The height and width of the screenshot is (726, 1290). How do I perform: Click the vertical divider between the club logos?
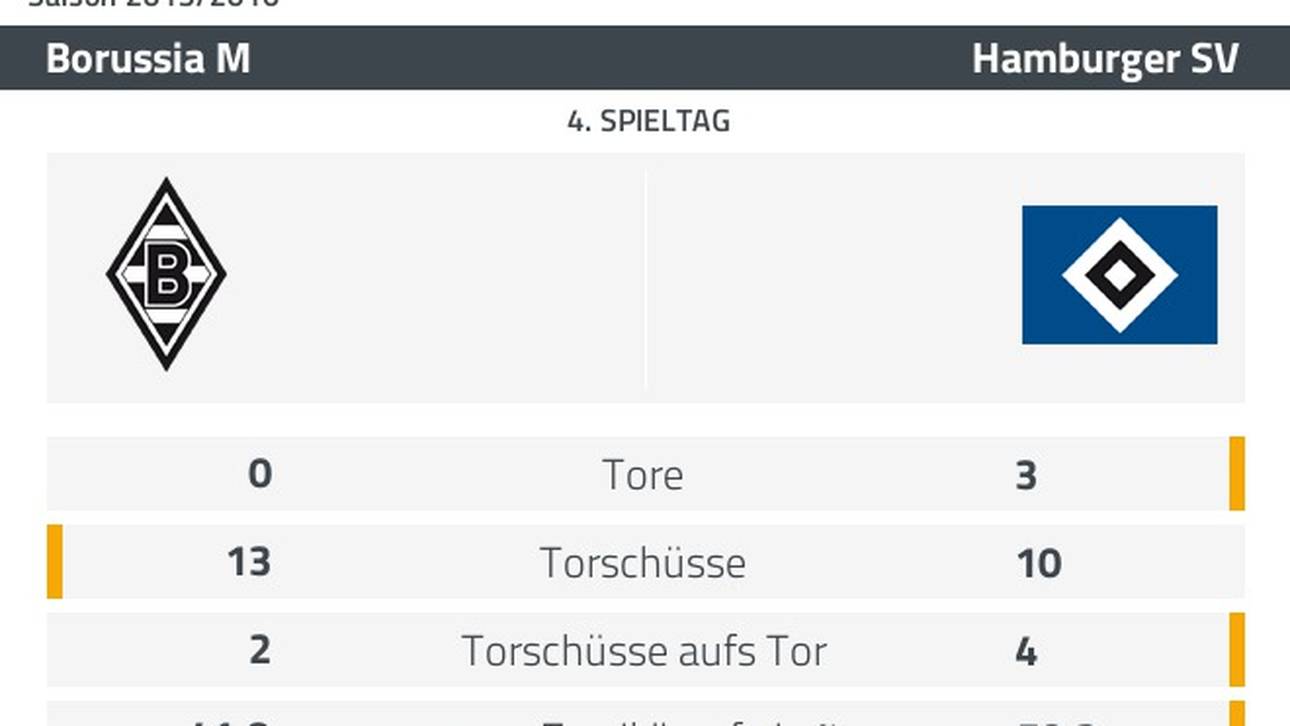[645, 278]
